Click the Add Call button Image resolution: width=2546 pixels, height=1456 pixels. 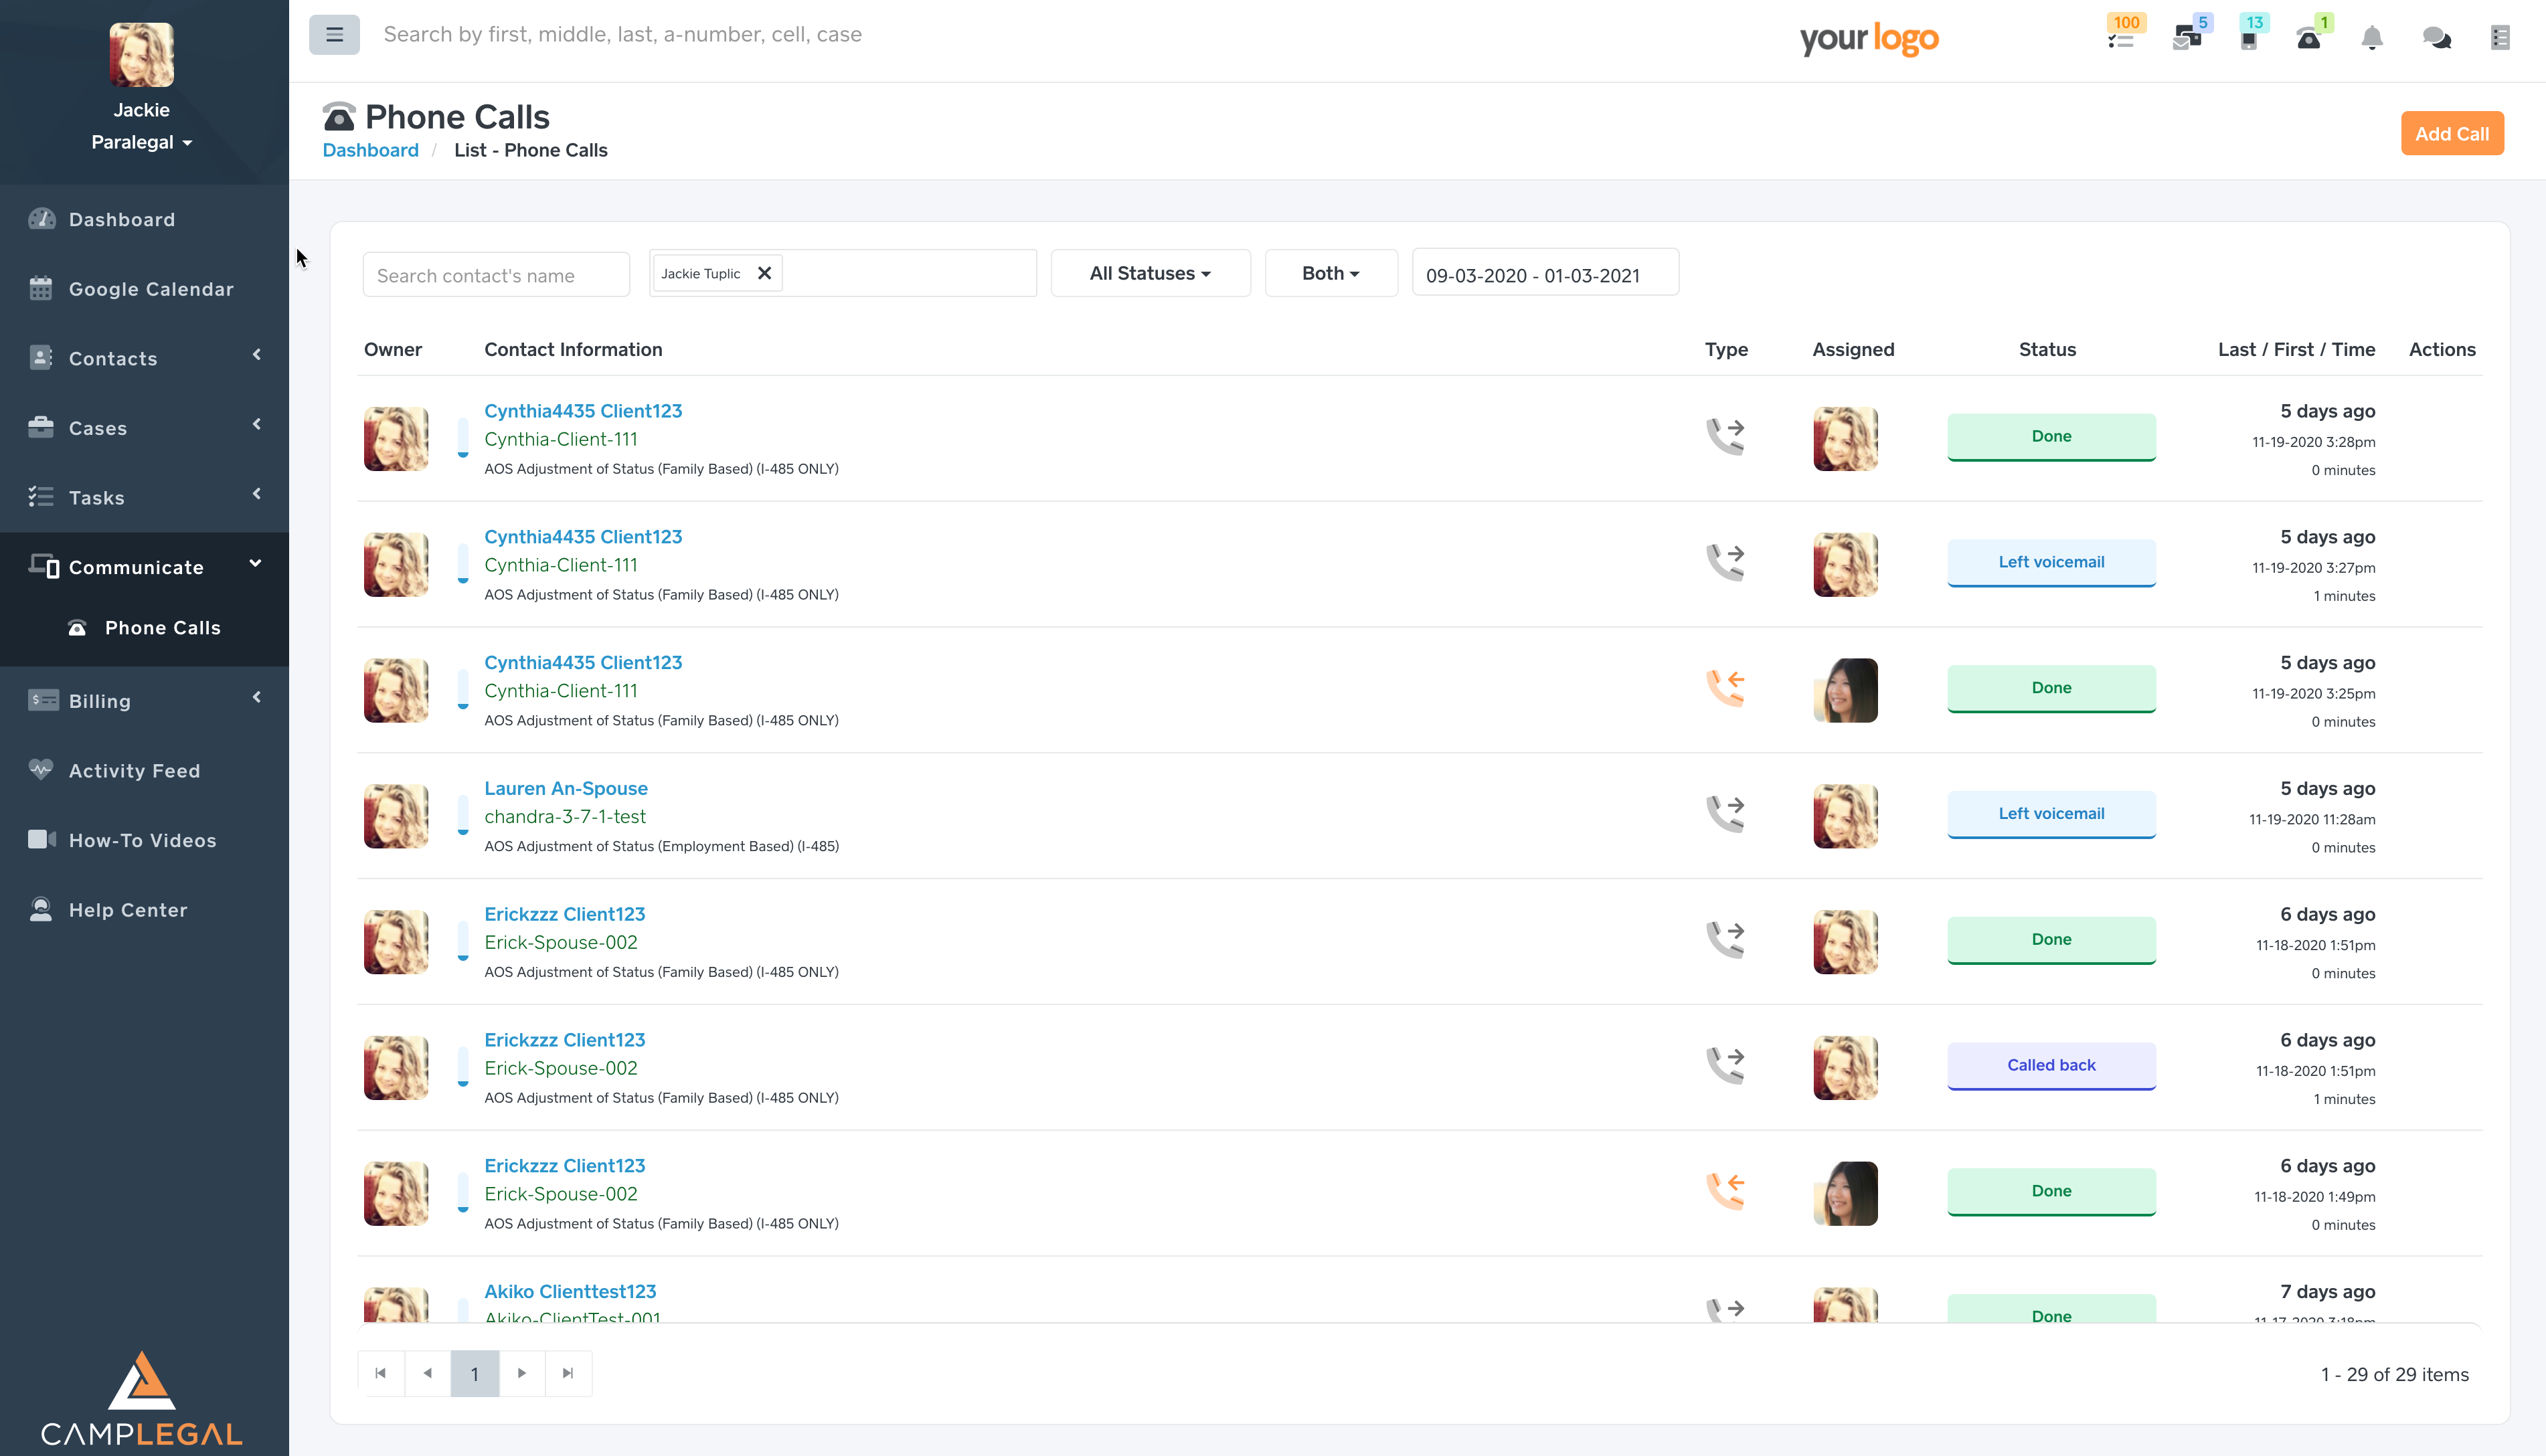[x=2451, y=134]
